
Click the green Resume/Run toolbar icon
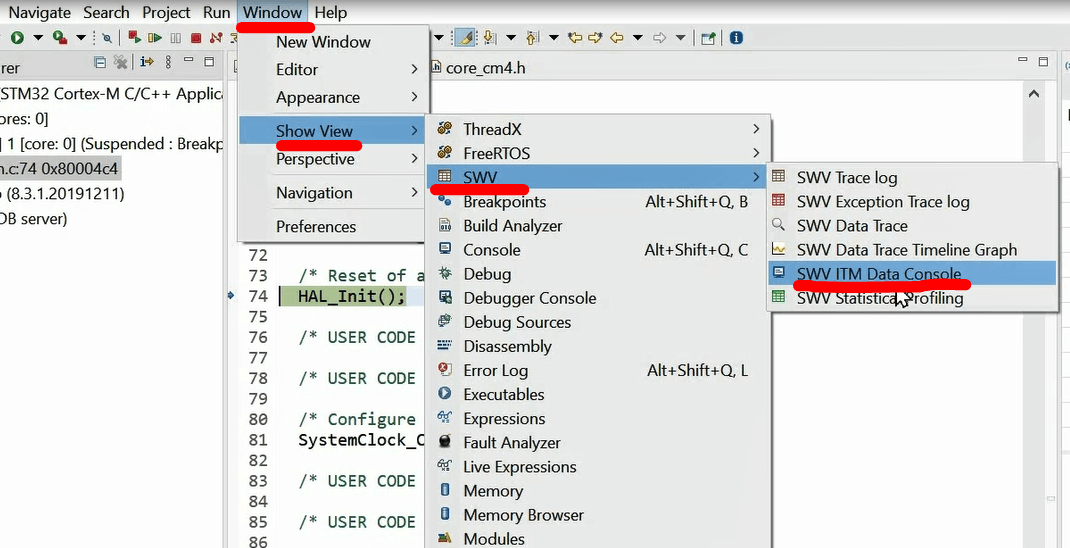tap(17, 38)
